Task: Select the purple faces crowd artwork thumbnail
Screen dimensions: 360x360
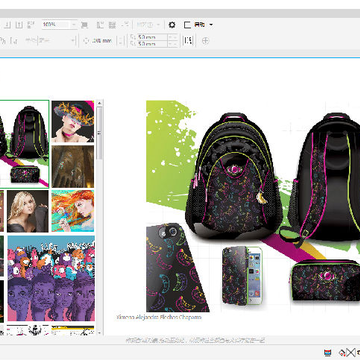Action: pos(51,279)
